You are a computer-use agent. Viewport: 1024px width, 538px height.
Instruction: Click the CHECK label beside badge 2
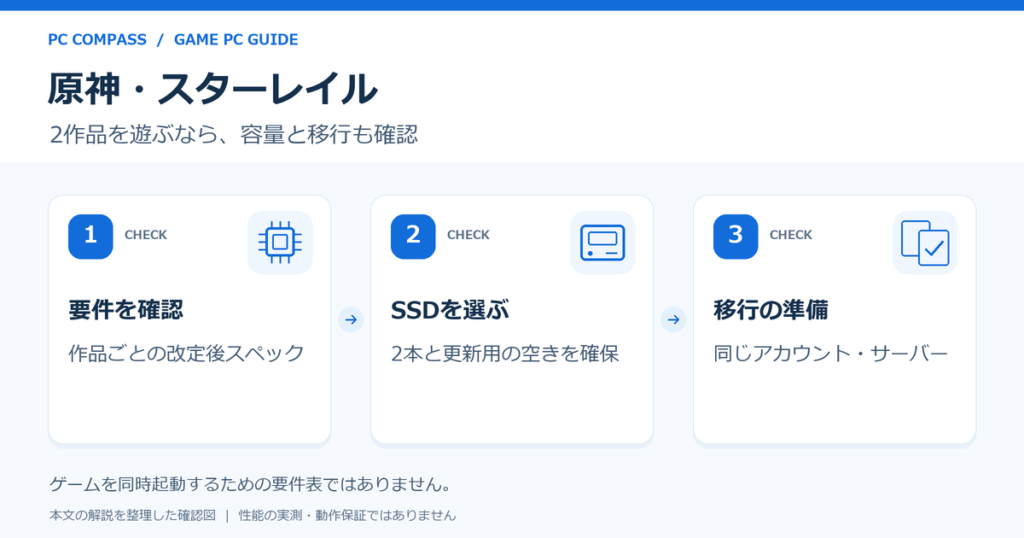[x=468, y=235]
